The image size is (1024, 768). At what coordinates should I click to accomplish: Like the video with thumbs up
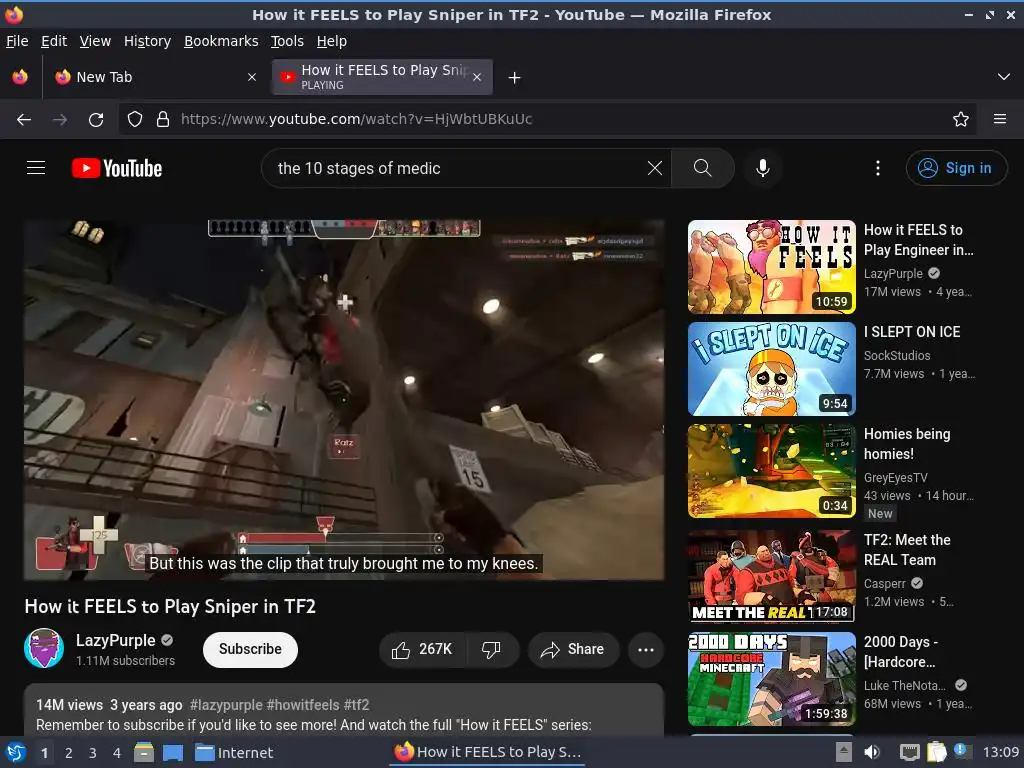(423, 649)
